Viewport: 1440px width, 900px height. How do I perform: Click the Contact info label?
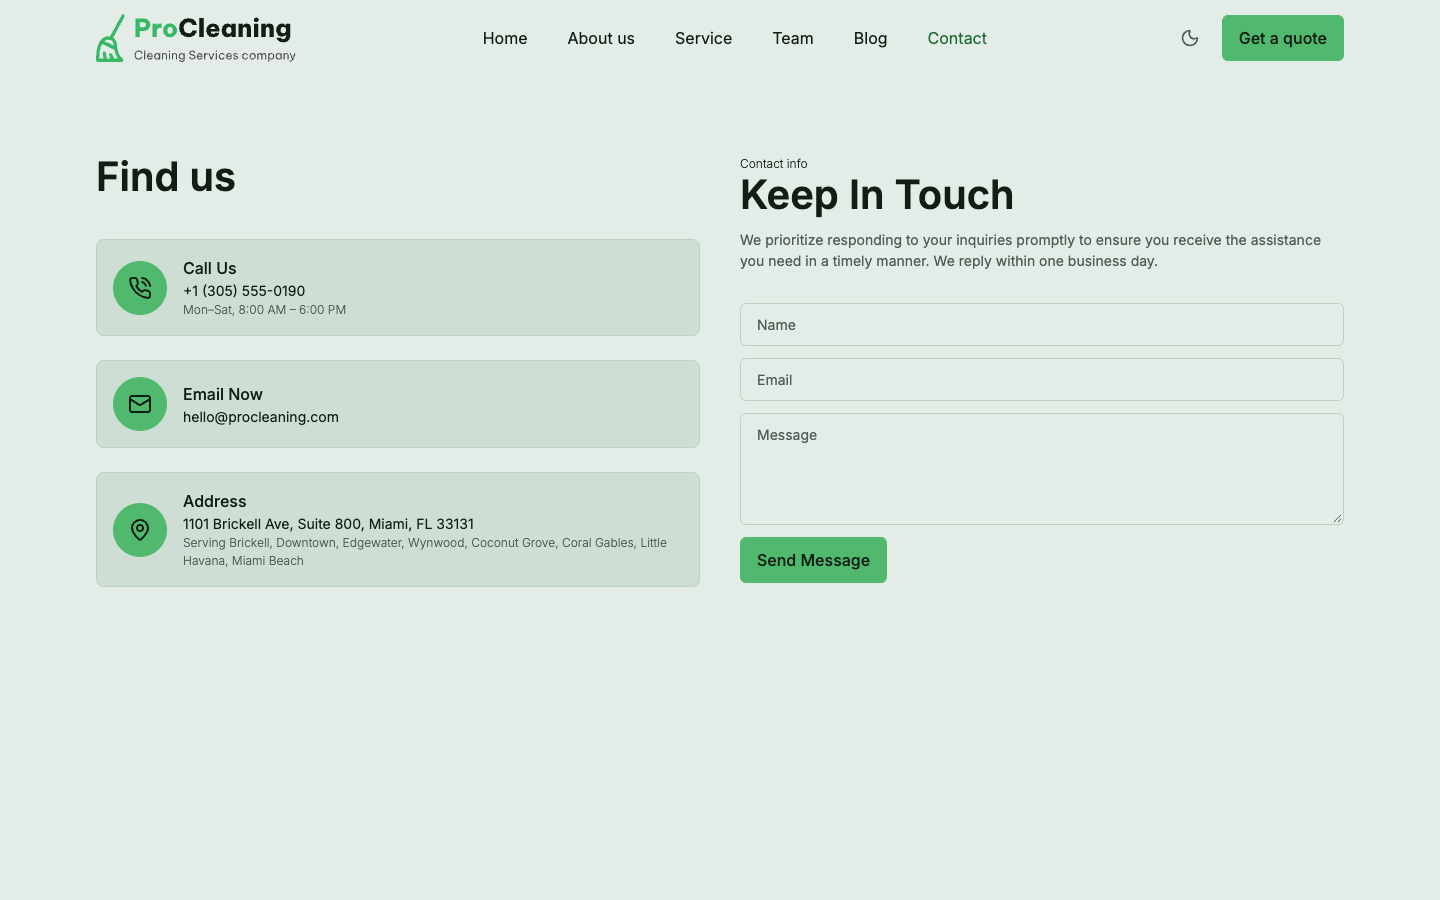[x=774, y=164]
